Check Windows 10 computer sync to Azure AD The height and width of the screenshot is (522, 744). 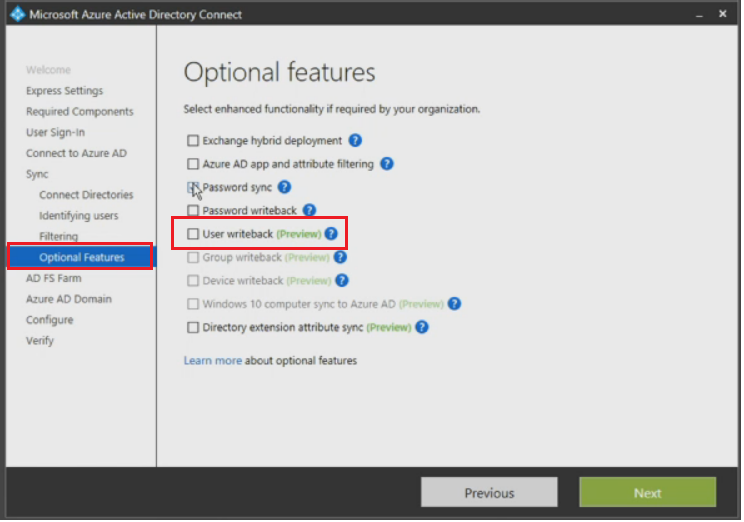coord(193,304)
